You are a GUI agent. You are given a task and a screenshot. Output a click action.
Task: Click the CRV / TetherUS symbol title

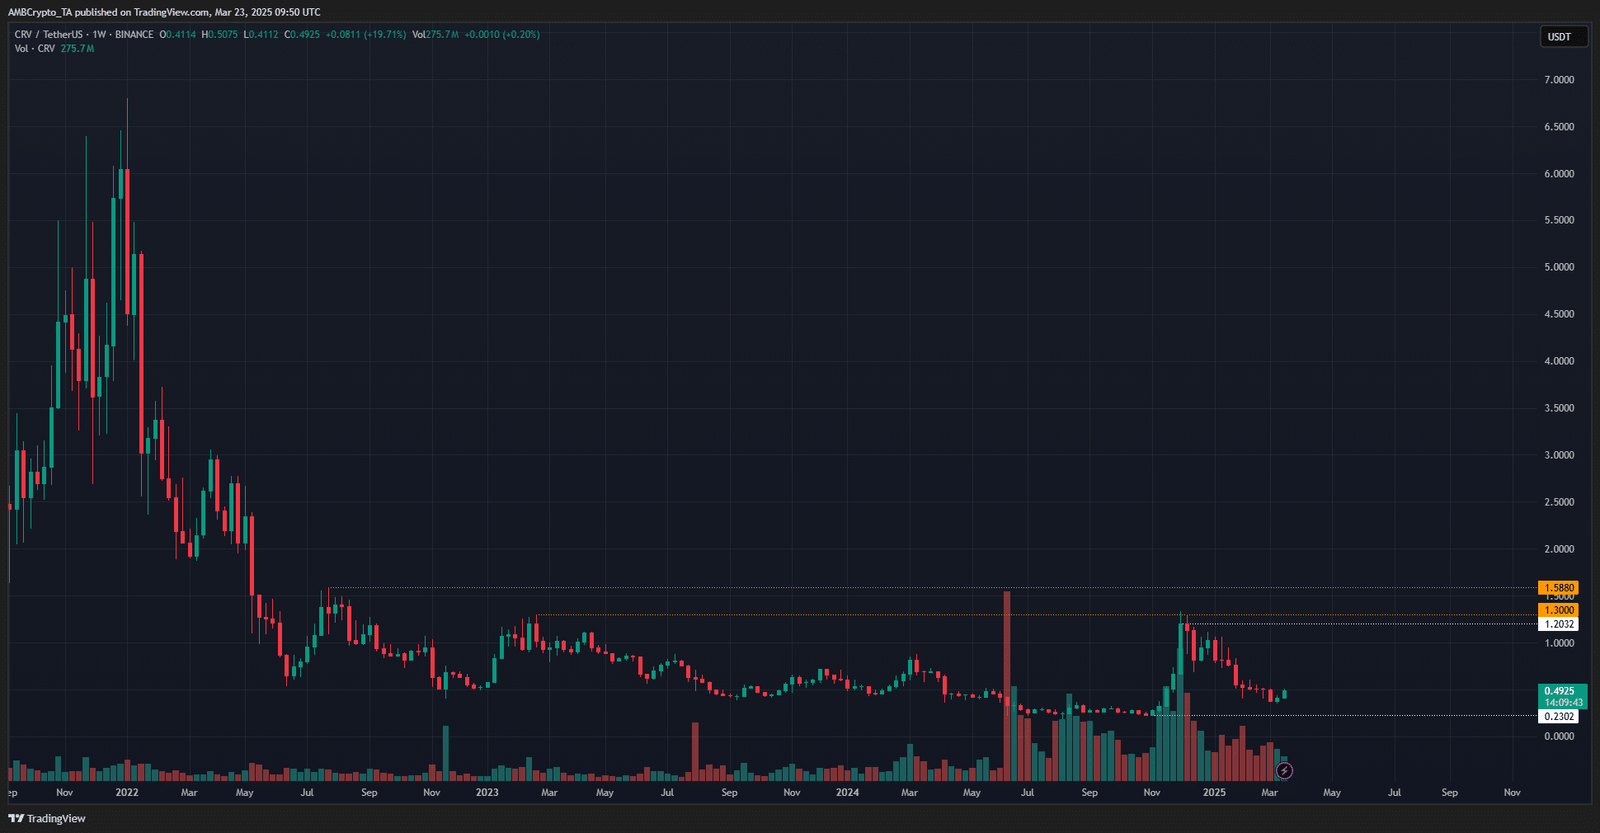pos(48,34)
